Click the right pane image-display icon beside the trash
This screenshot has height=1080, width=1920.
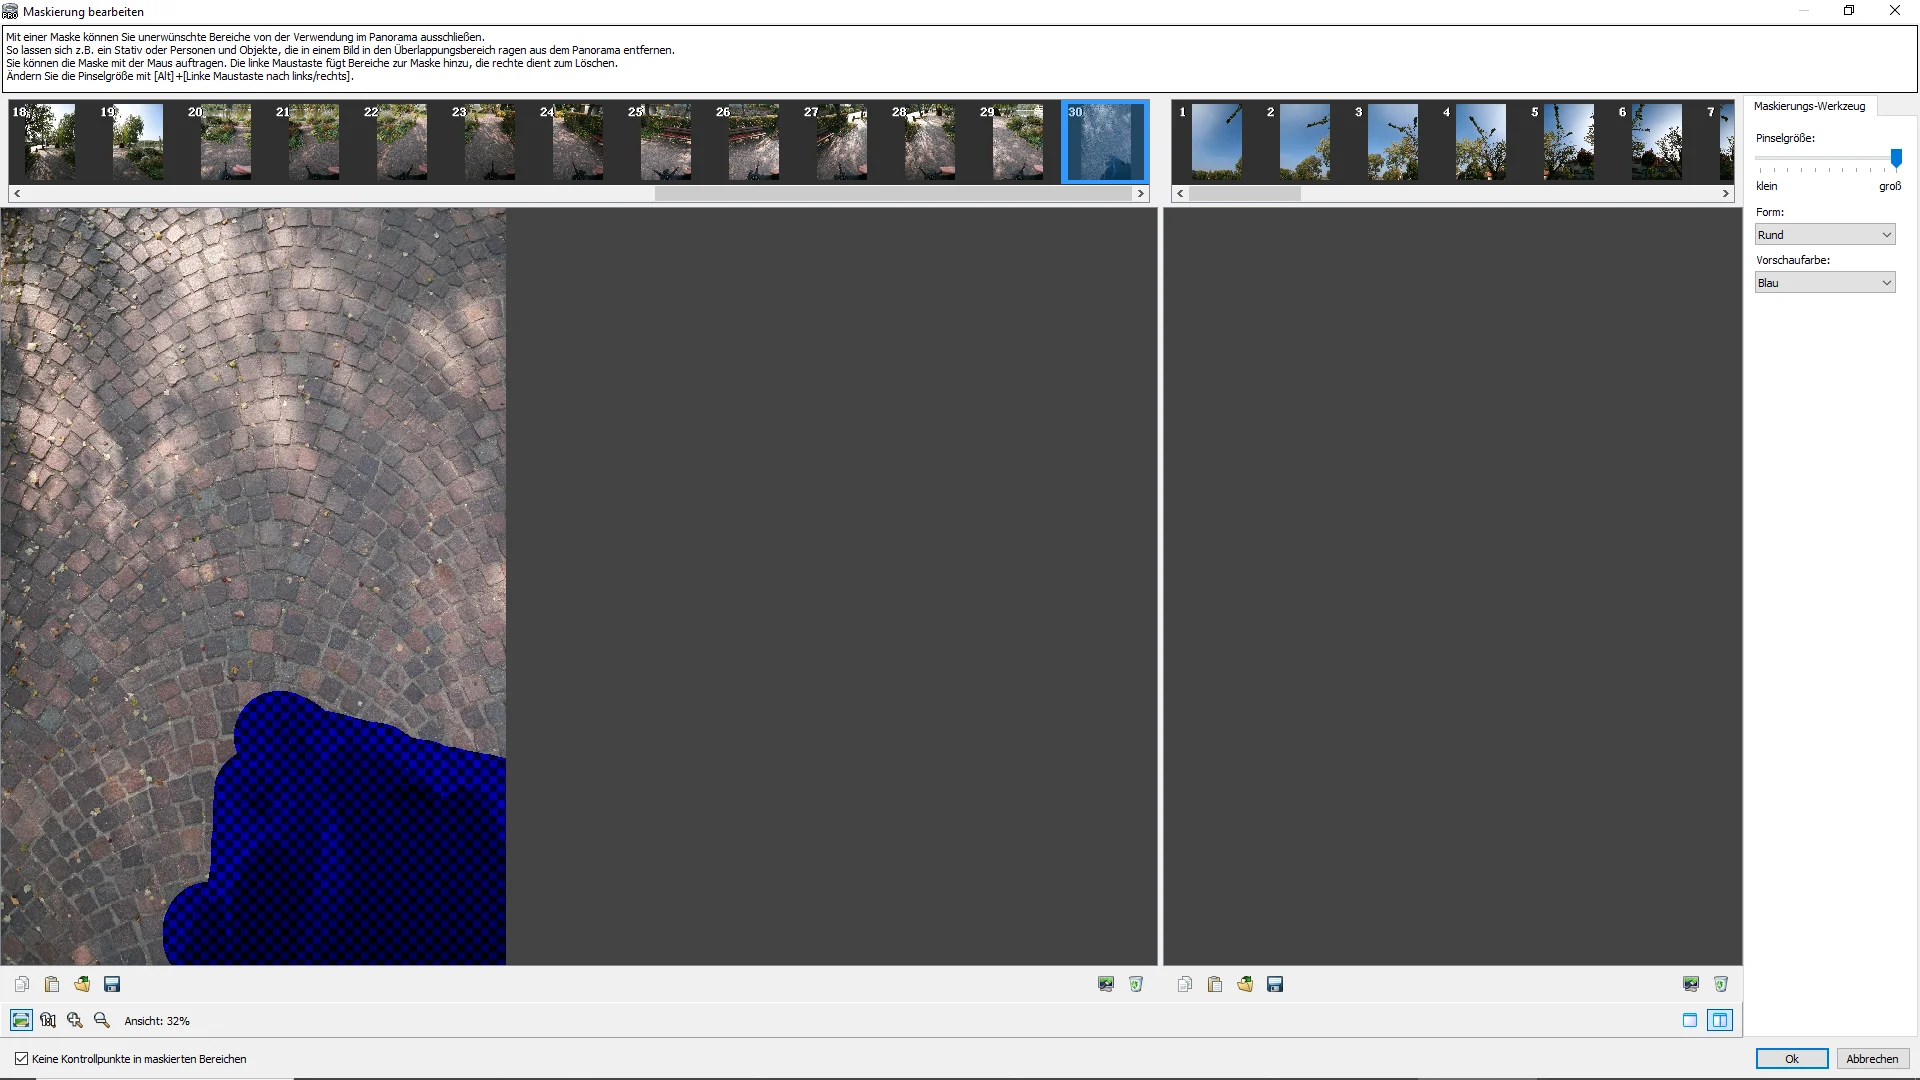(1691, 984)
